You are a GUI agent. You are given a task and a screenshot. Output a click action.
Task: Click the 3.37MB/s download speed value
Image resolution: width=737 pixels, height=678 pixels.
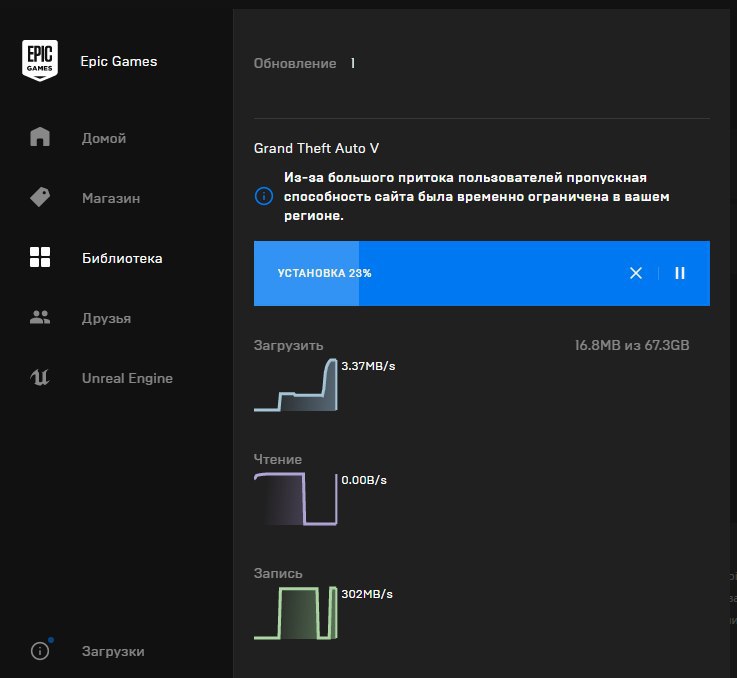pyautogui.click(x=368, y=366)
